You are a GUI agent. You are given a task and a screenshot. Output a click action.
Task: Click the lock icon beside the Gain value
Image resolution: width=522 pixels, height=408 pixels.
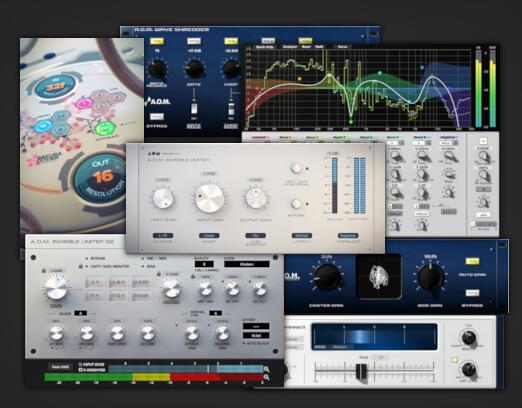44,270
